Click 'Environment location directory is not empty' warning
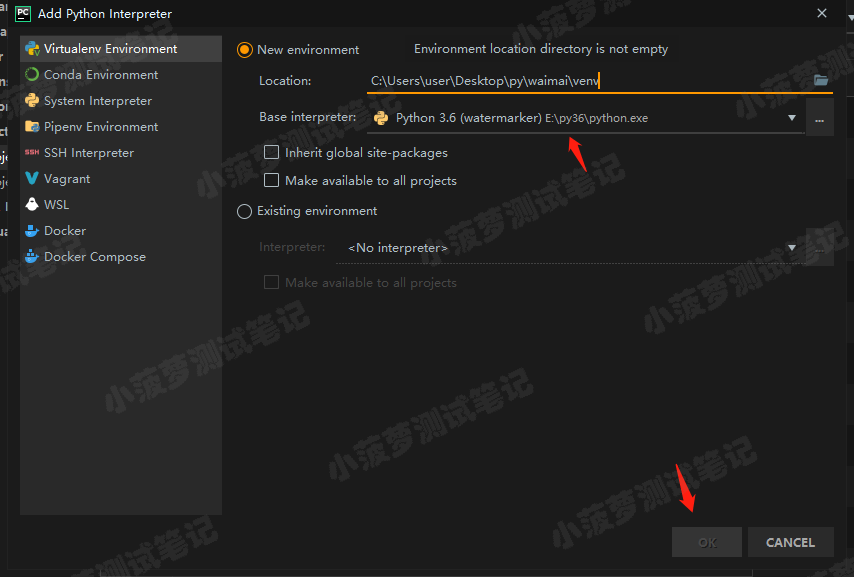 pos(541,49)
